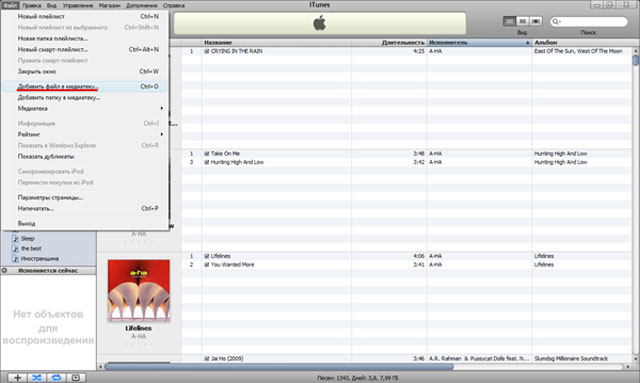Uncheck You Wanted More track

pyautogui.click(x=207, y=265)
